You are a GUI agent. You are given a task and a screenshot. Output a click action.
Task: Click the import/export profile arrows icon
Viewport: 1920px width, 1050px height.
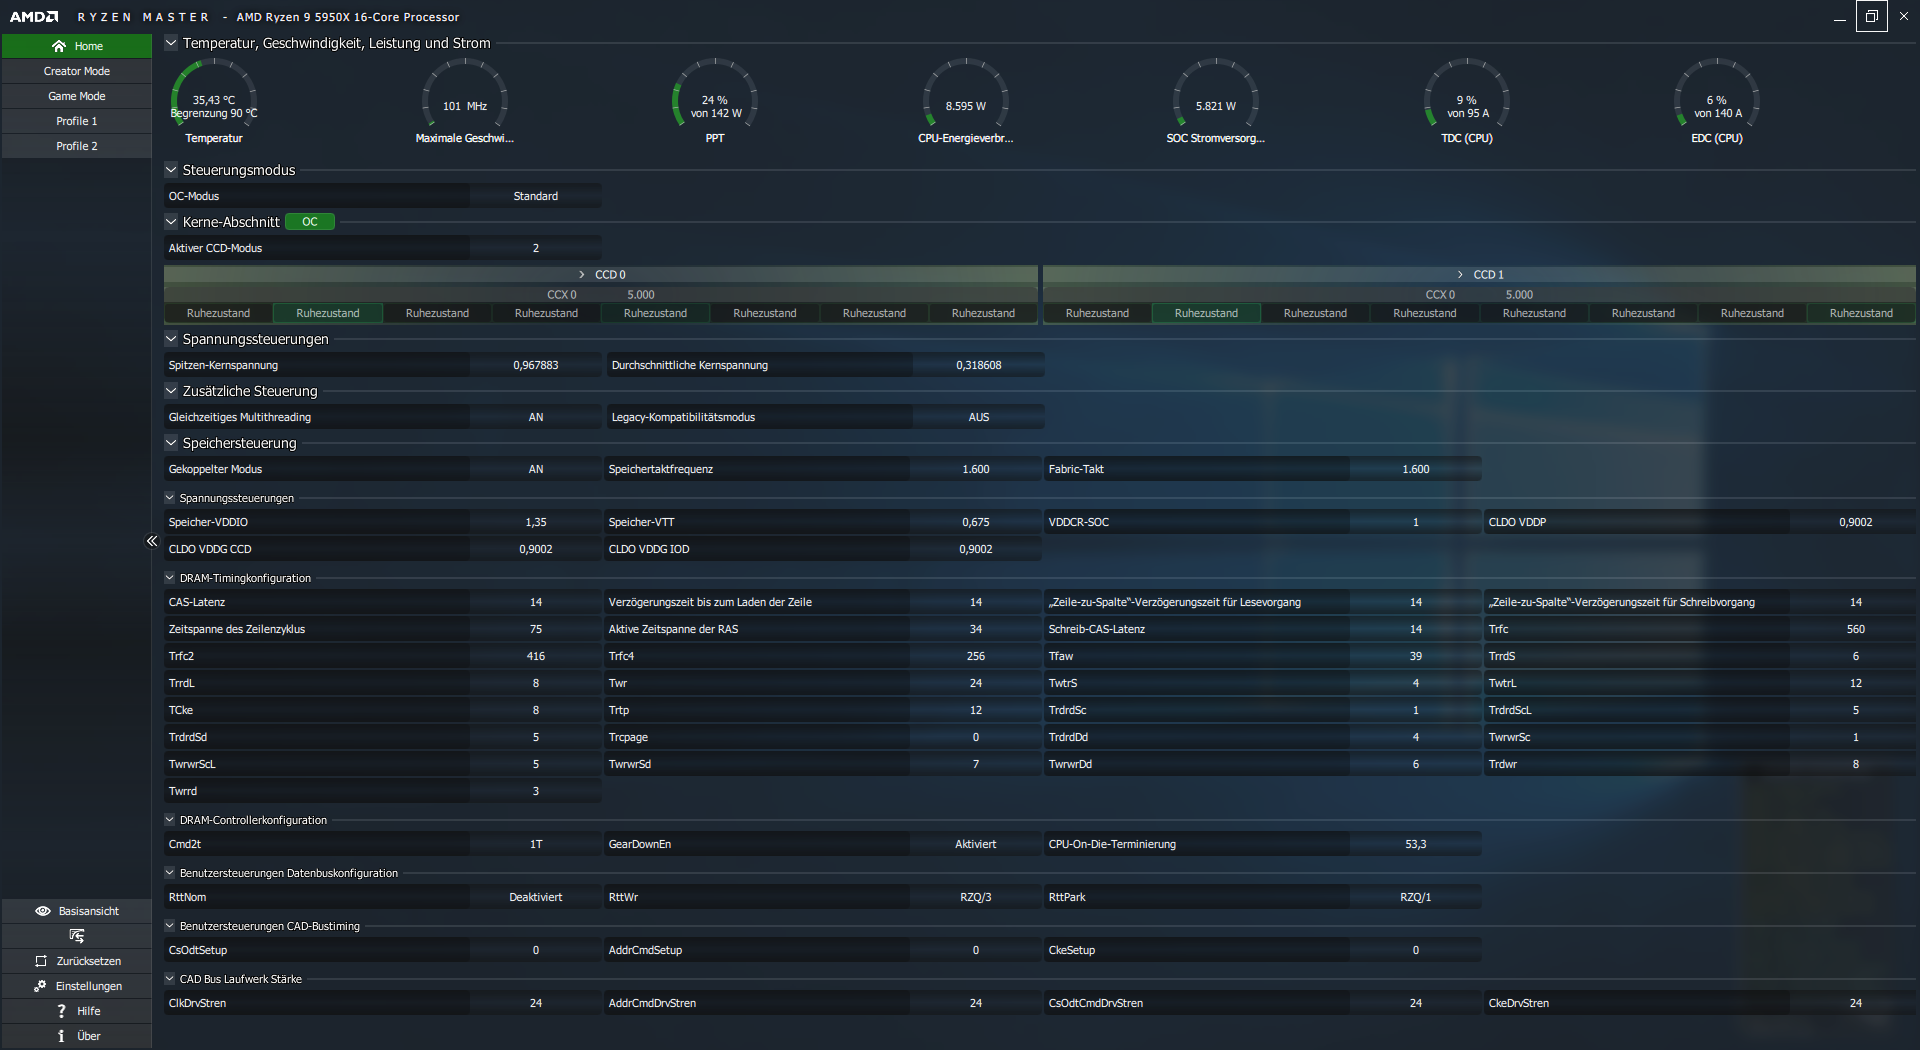(77, 936)
